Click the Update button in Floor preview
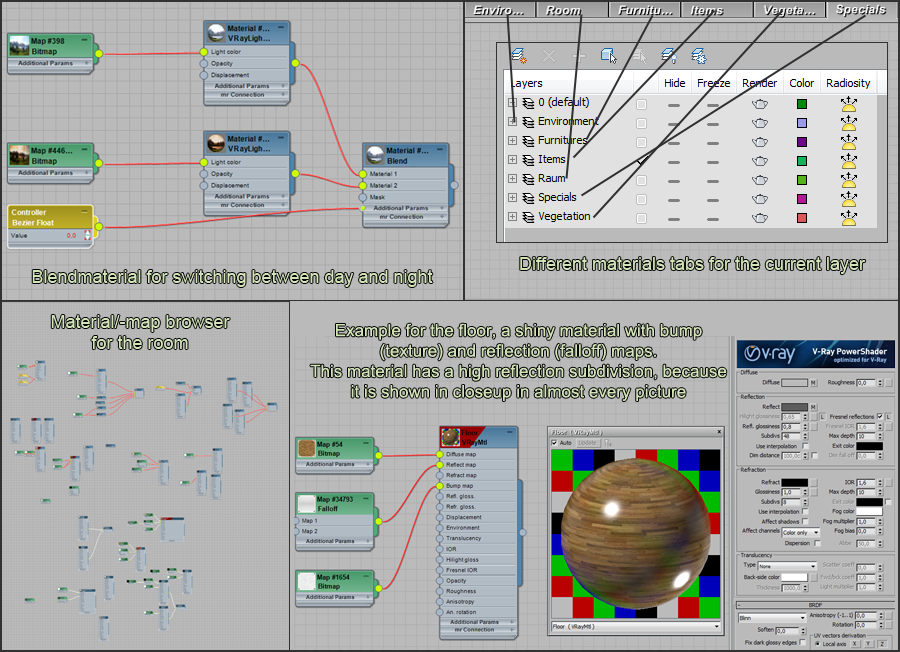This screenshot has width=900, height=652. point(588,442)
